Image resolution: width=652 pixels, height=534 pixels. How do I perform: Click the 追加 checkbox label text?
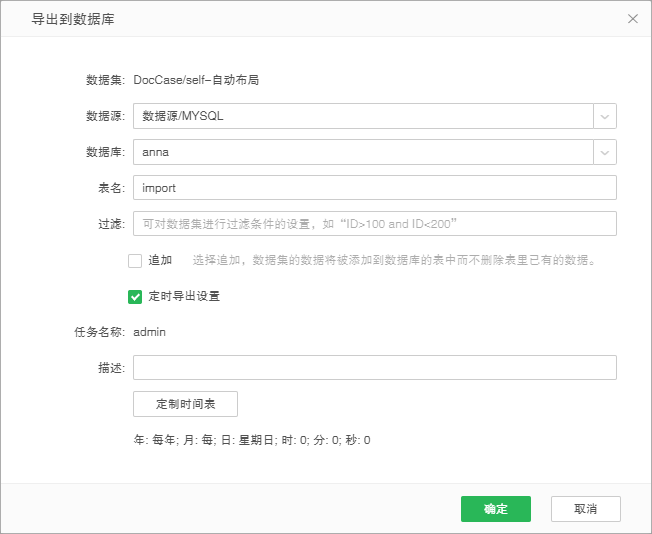tap(160, 261)
